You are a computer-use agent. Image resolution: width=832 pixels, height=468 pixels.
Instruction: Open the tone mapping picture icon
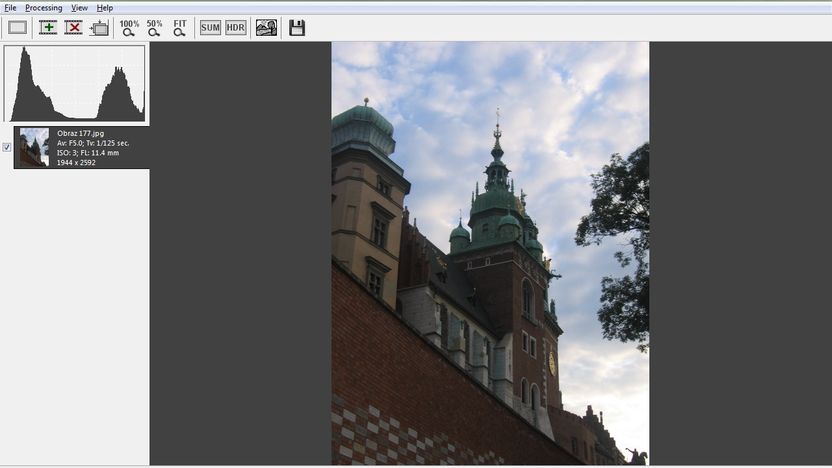pos(266,28)
